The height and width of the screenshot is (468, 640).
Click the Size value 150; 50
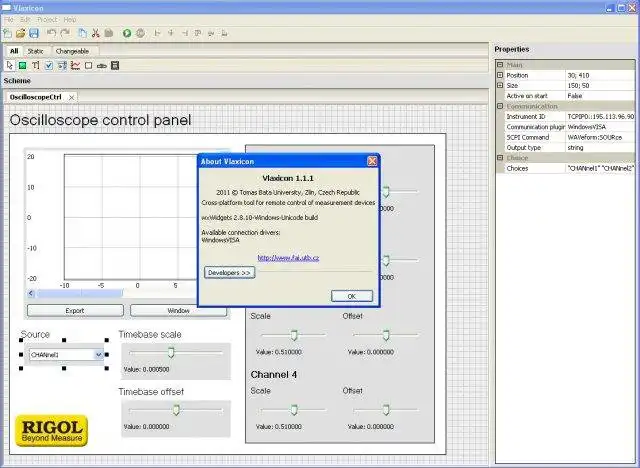click(x=600, y=85)
